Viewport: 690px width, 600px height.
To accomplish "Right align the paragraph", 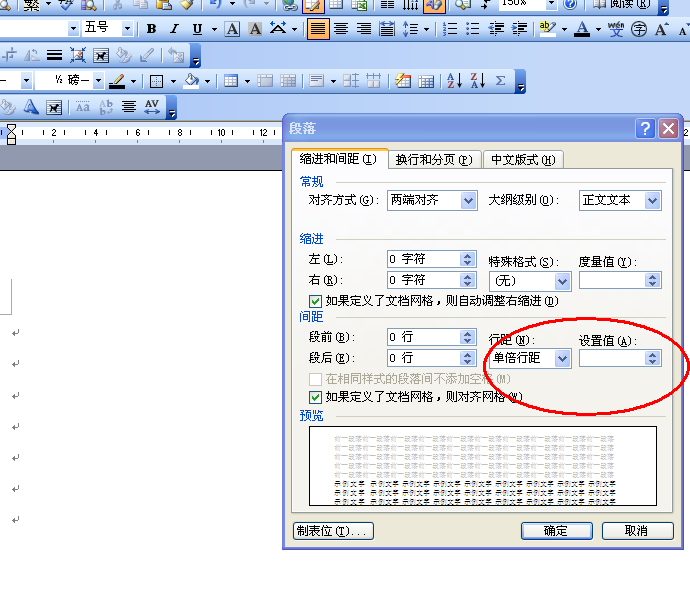I will pyautogui.click(x=363, y=29).
